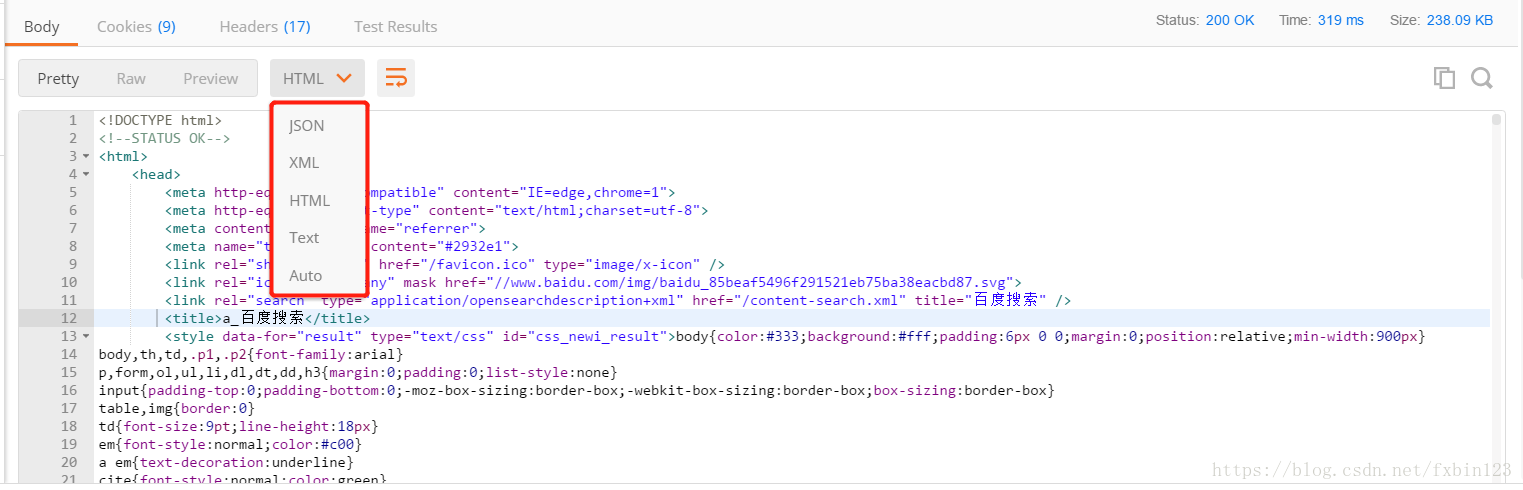The height and width of the screenshot is (490, 1523).
Task: Open the Headers (17) tab
Action: point(265,27)
